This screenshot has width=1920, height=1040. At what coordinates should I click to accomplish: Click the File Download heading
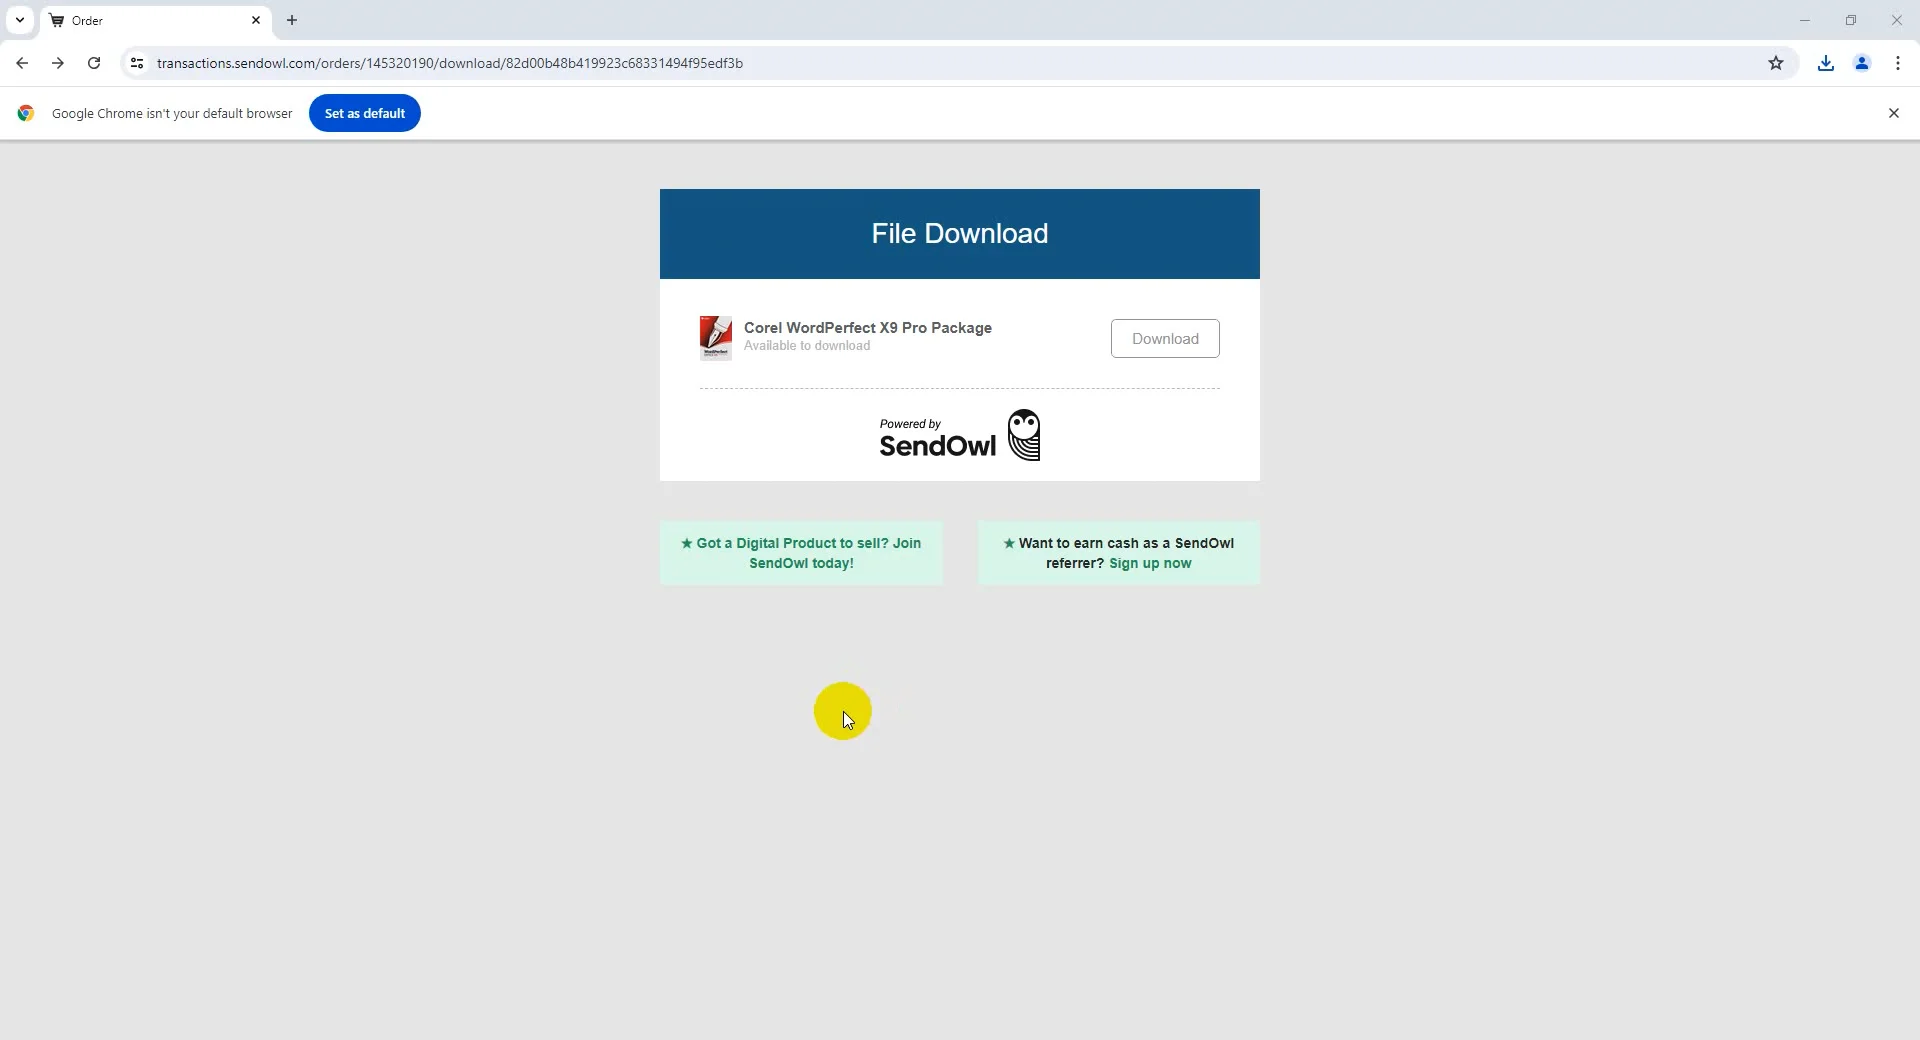960,233
